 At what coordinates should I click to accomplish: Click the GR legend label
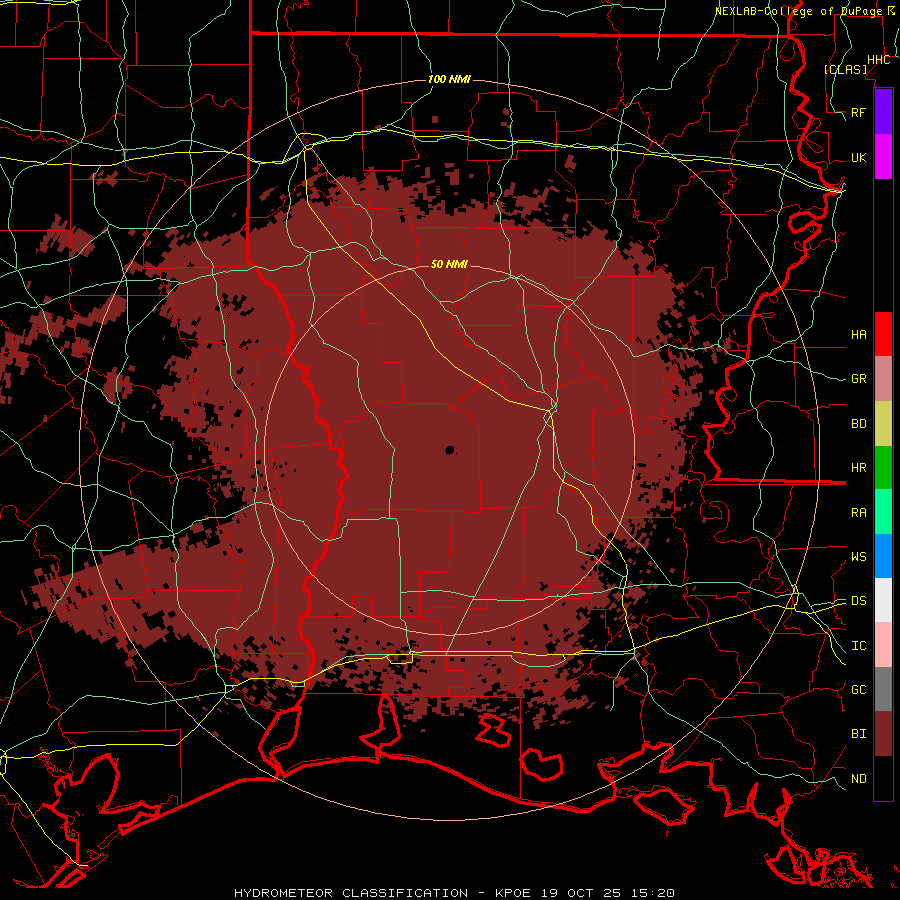(858, 379)
